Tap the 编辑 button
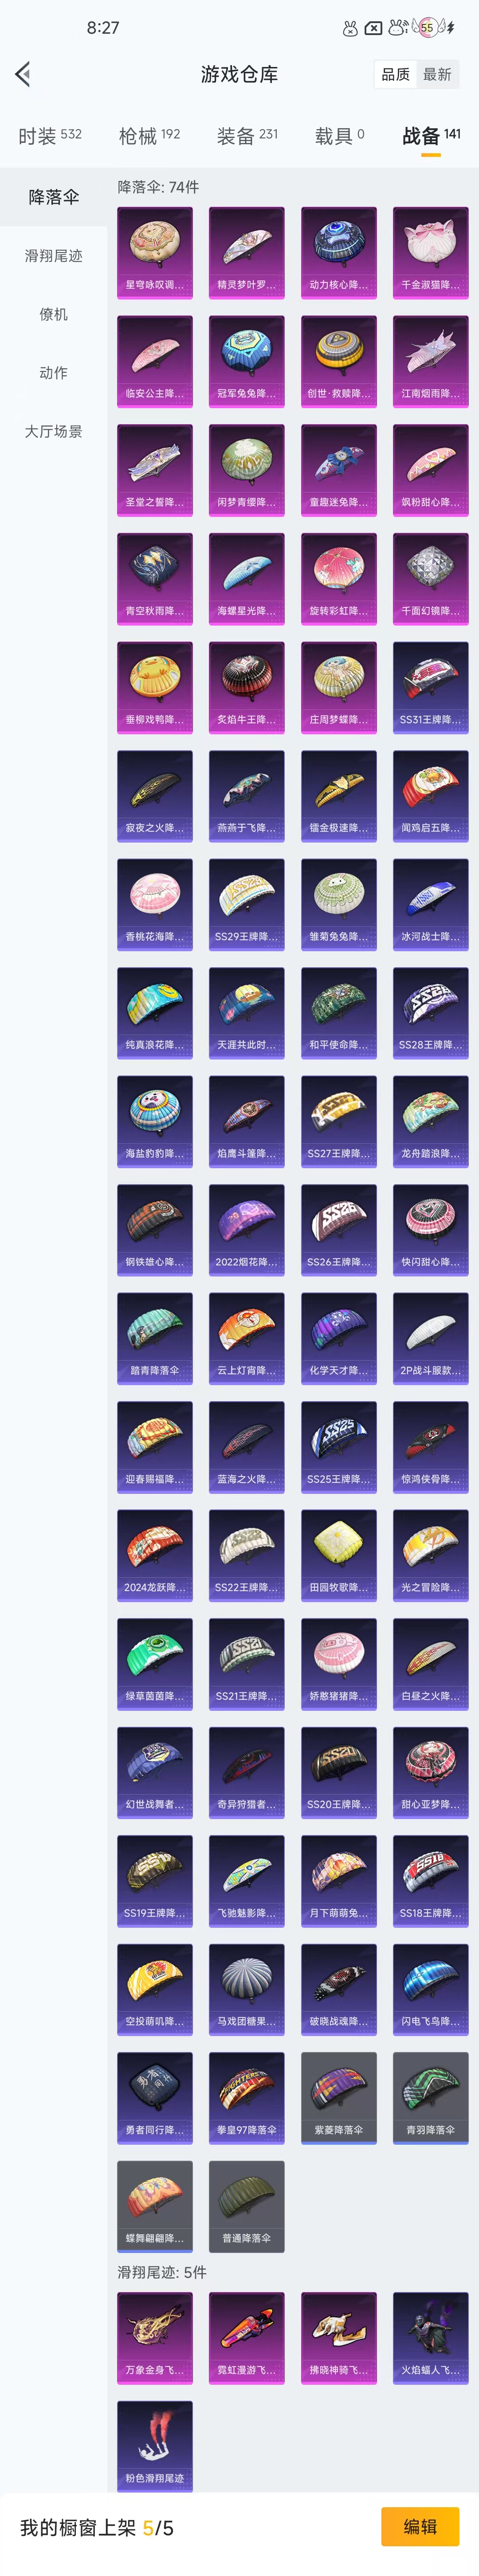Screen dimensions: 479x2576 pos(420,2526)
